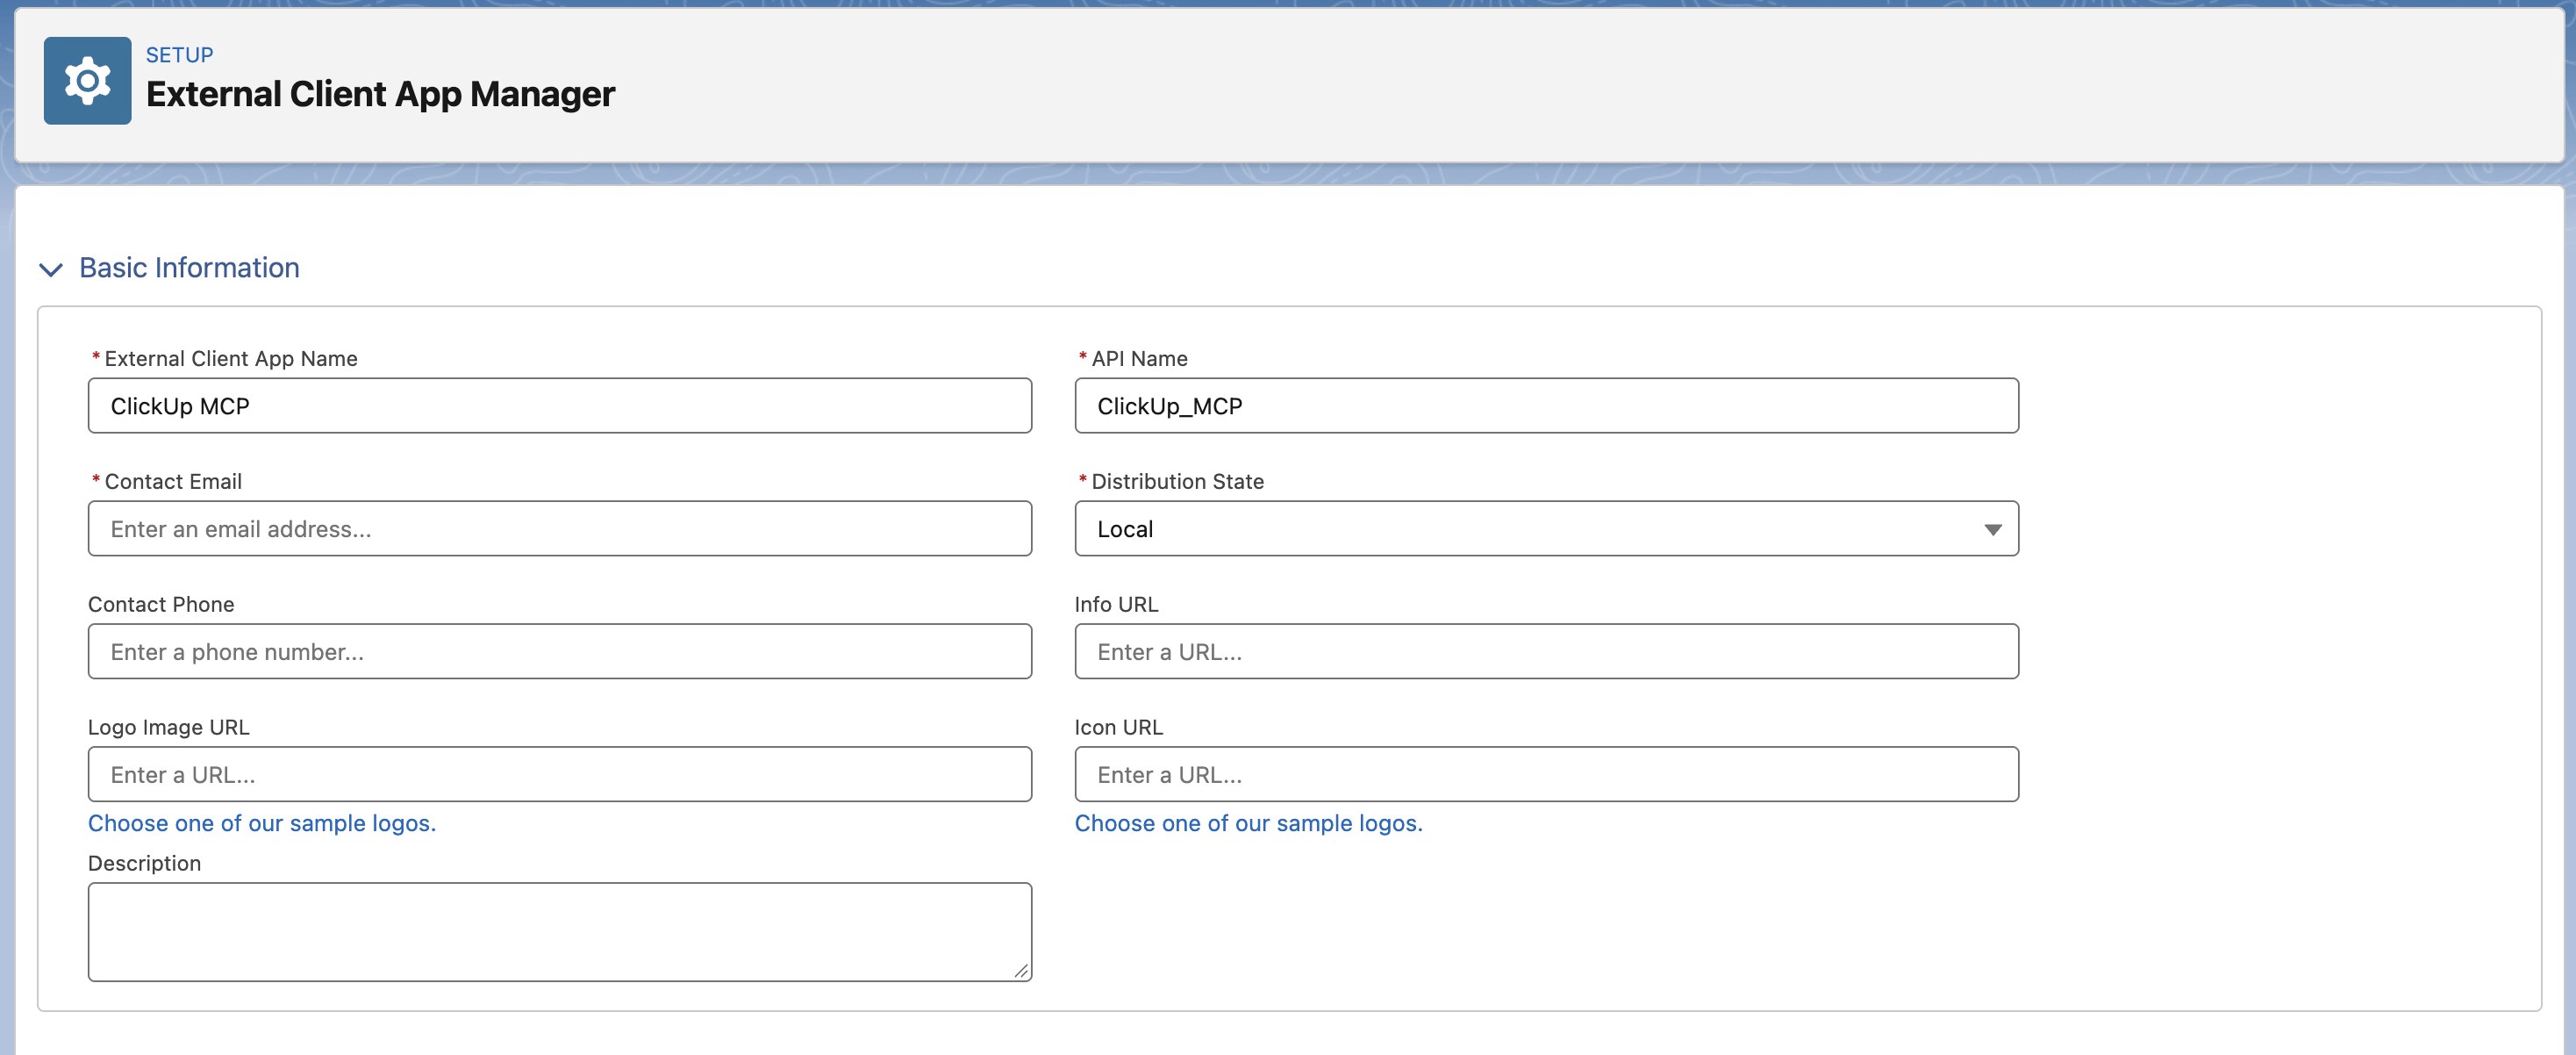Edit the External Client App Name field

click(559, 405)
